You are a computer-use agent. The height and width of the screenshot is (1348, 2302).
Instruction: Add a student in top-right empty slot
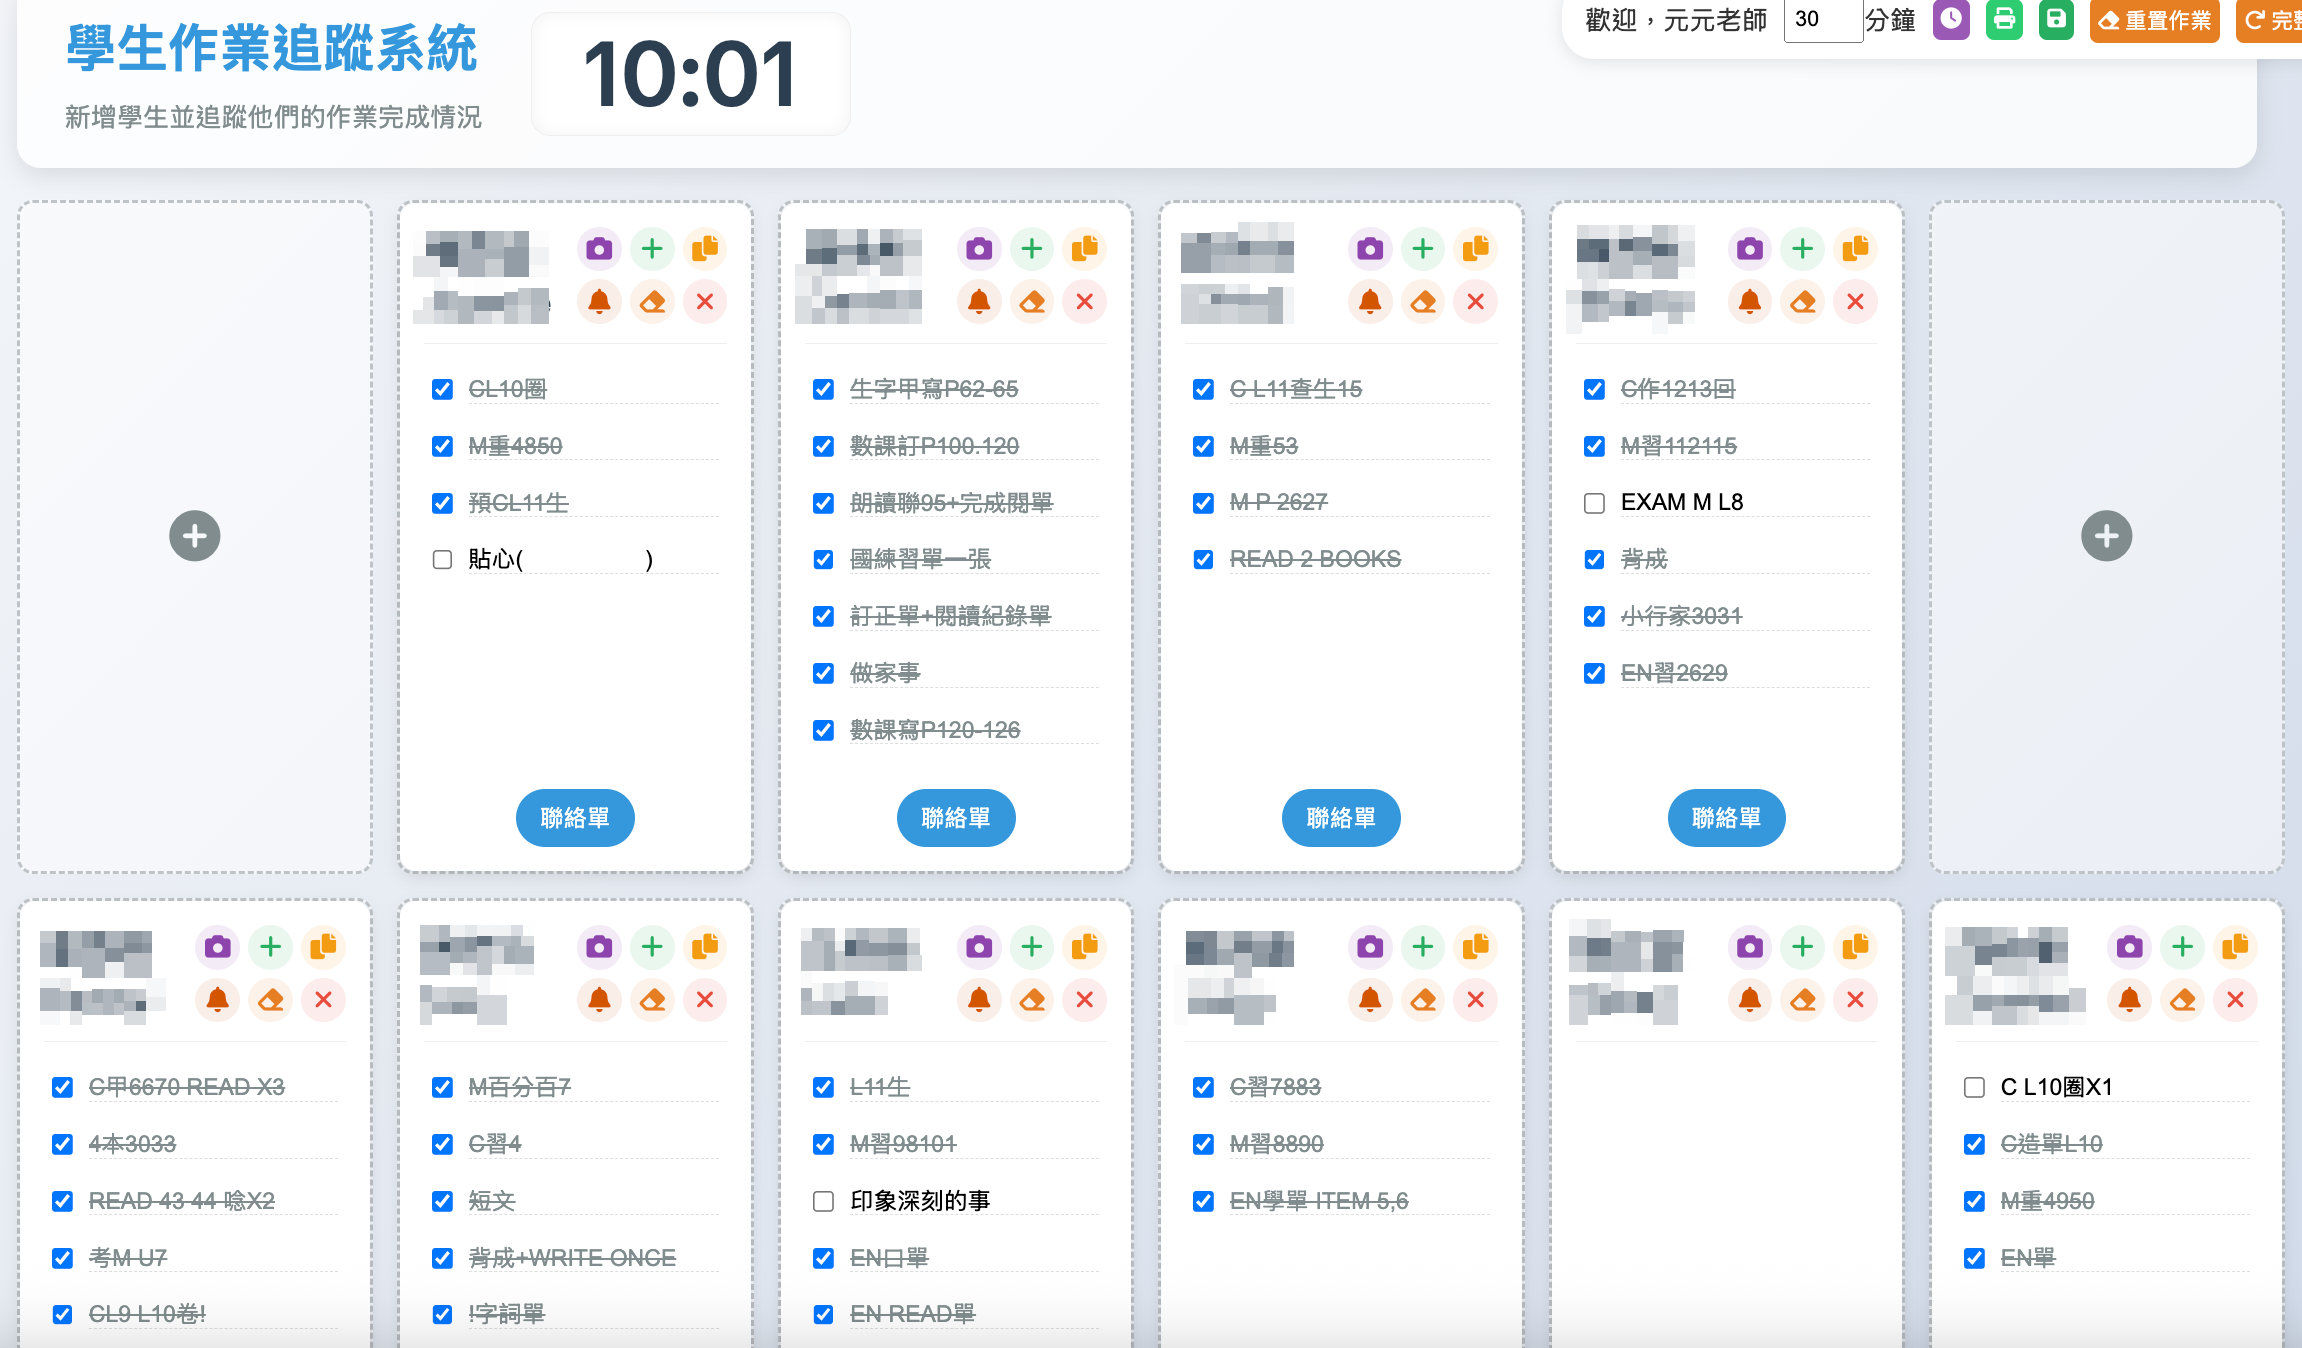2107,536
